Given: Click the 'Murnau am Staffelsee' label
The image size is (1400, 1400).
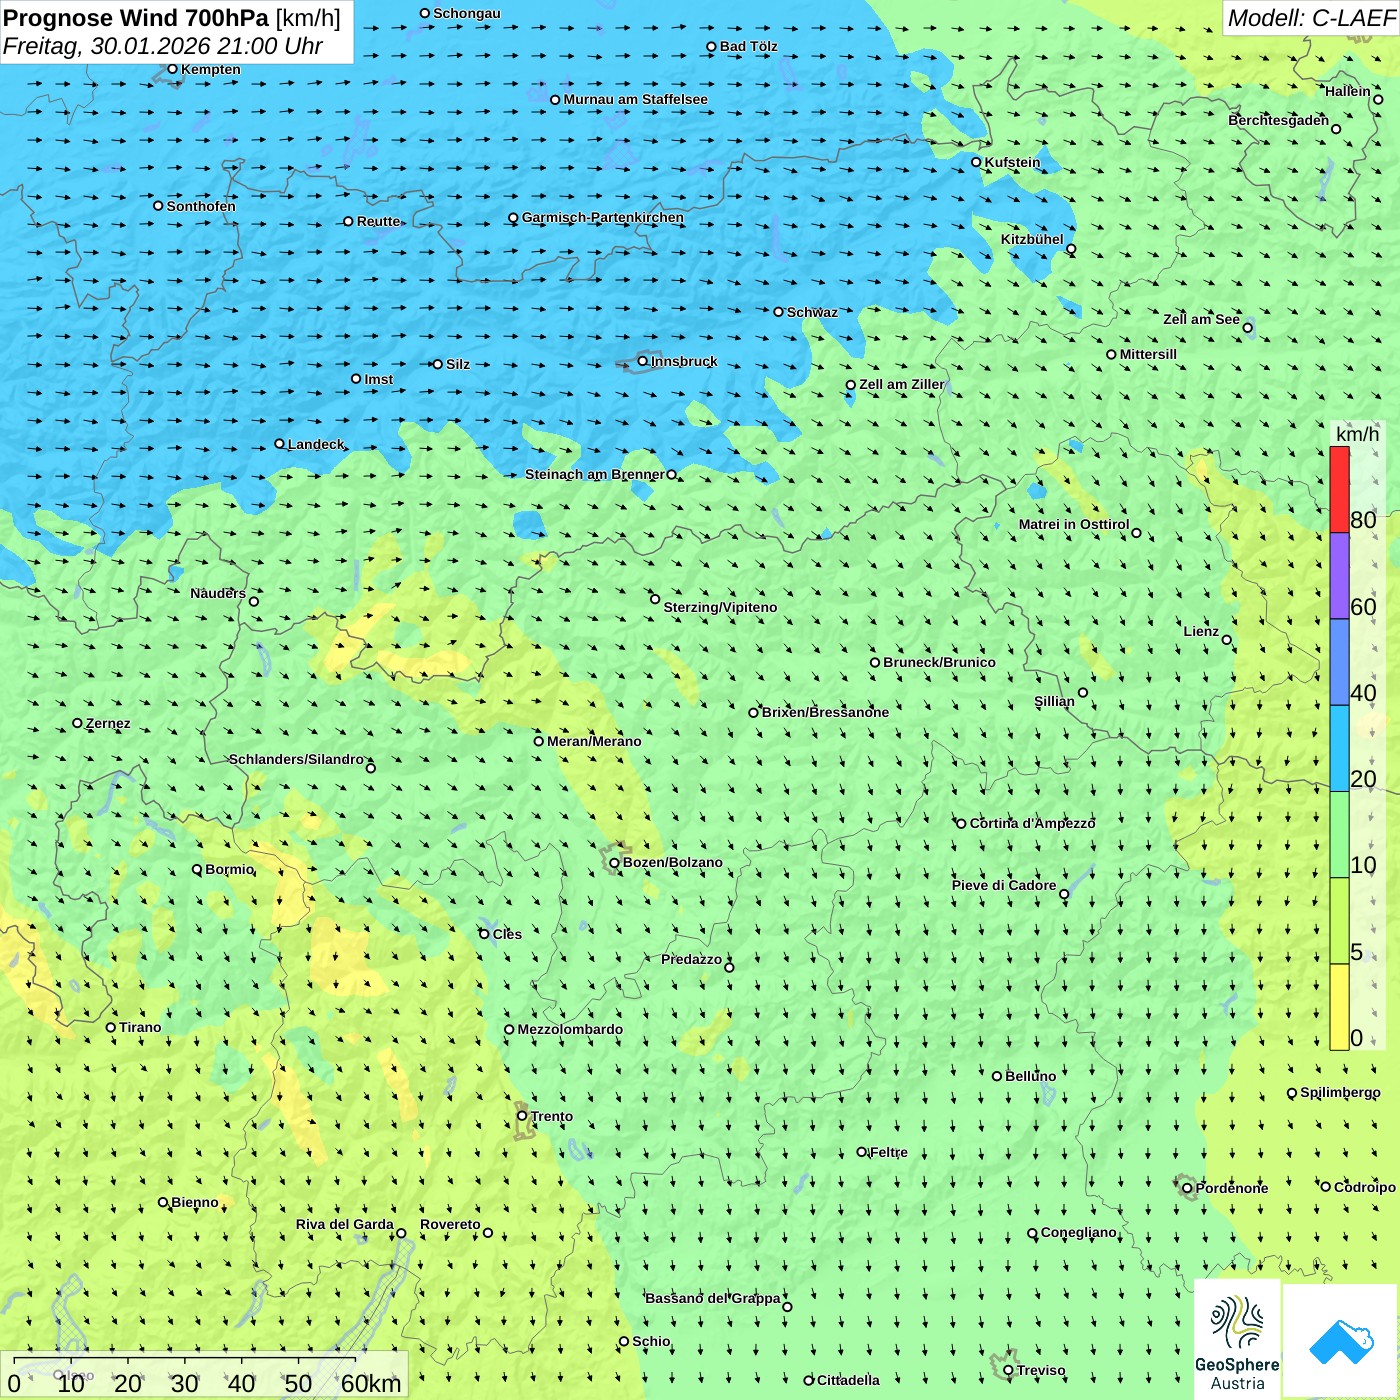Looking at the screenshot, I should [x=635, y=99].
